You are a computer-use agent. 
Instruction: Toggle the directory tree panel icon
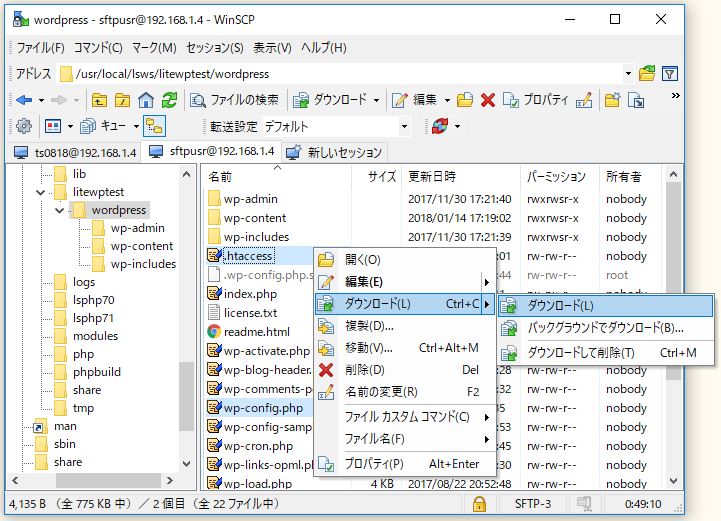pos(154,126)
